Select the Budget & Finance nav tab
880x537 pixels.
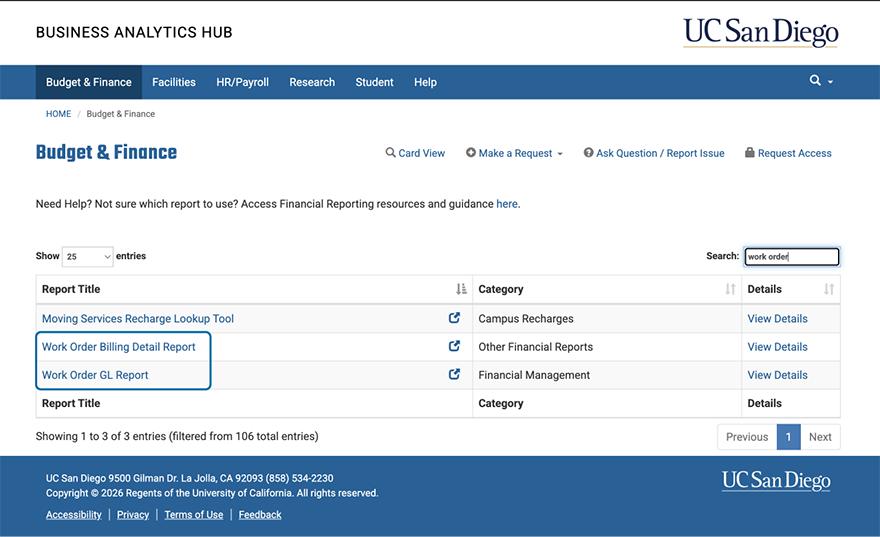click(x=89, y=82)
